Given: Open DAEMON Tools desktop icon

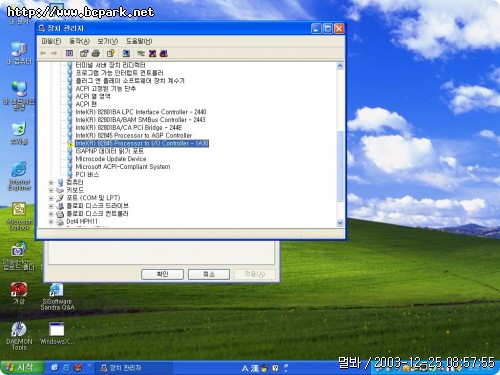Looking at the screenshot, I should [x=19, y=336].
